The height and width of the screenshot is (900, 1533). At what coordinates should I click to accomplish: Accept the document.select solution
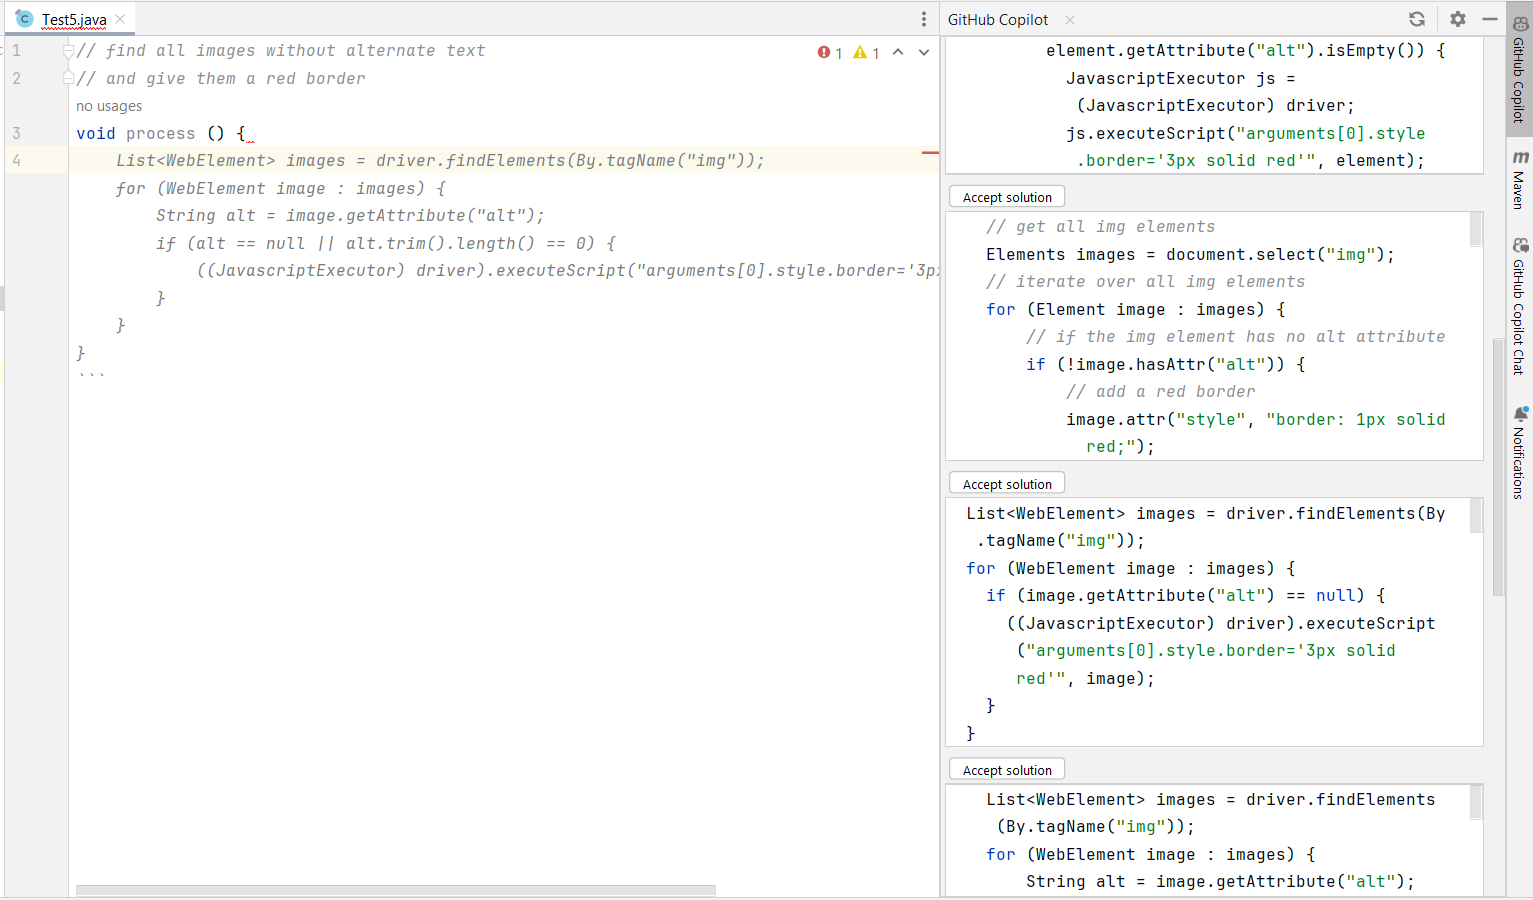pyautogui.click(x=1007, y=197)
